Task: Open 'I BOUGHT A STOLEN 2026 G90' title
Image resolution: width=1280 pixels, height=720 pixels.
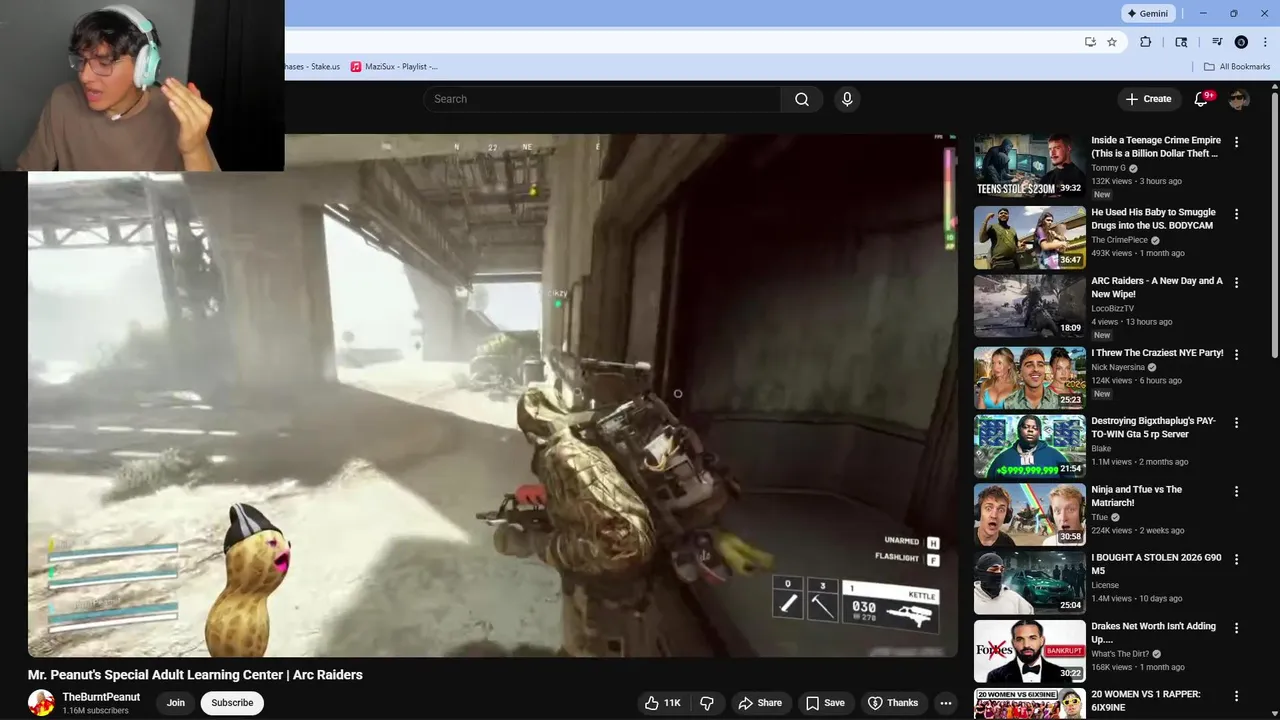Action: click(x=1156, y=564)
